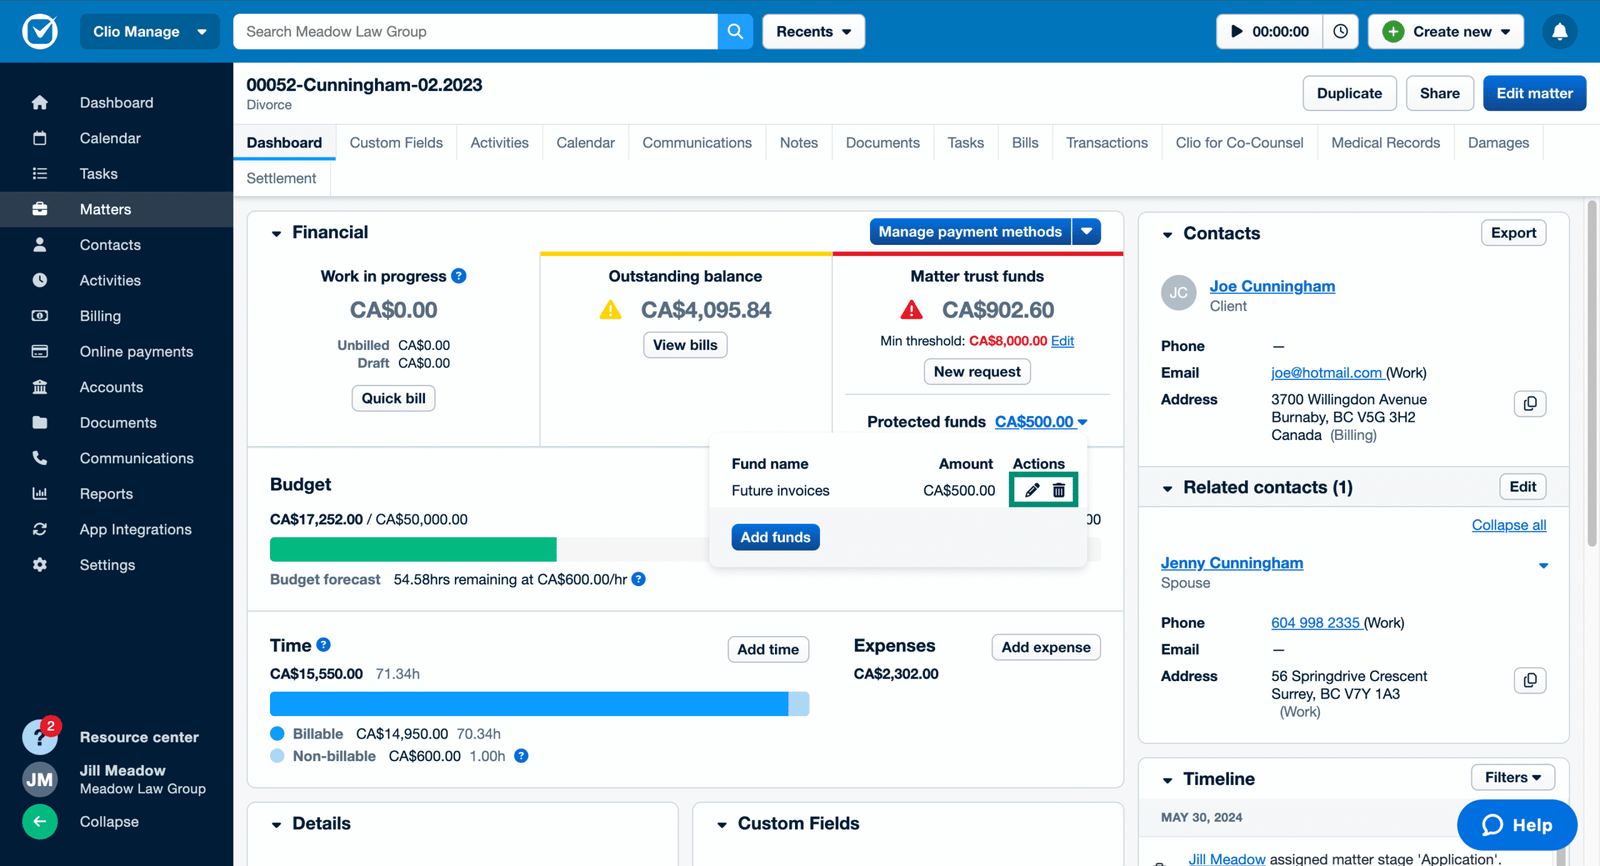The height and width of the screenshot is (866, 1600).
Task: Click the Search Meadow Law Group field
Action: coord(475,31)
